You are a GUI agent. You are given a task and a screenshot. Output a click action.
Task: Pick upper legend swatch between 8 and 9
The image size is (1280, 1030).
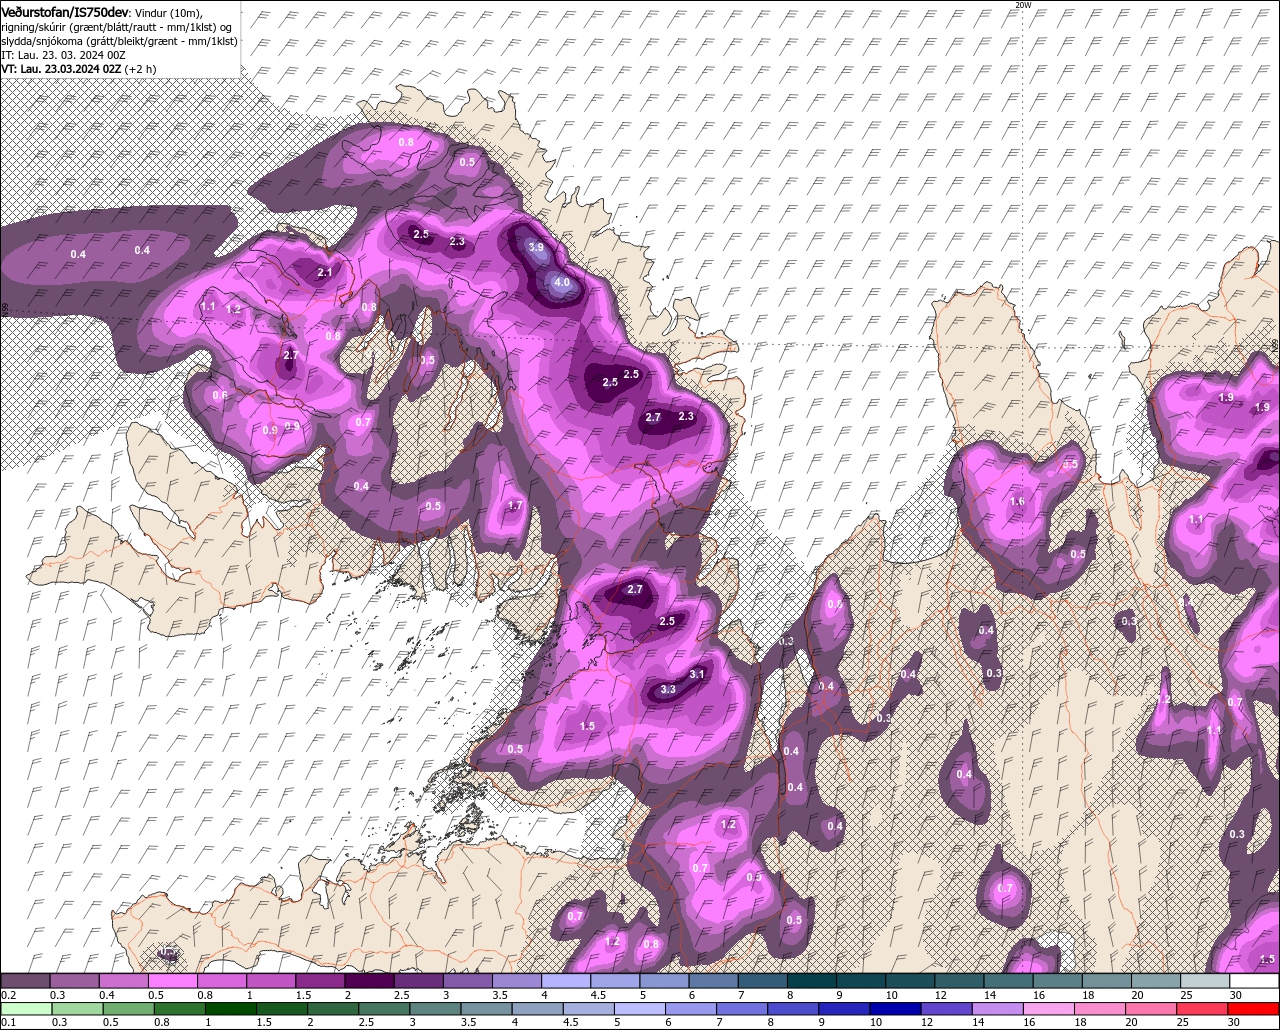(x=813, y=981)
